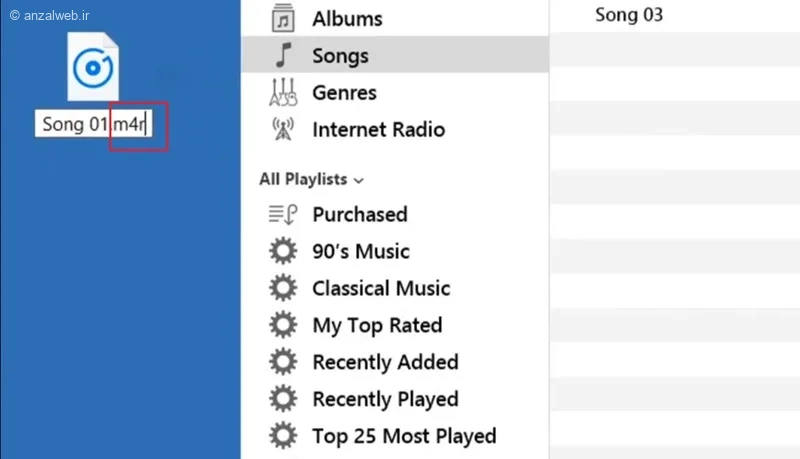Open the Classical Music playlist
This screenshot has height=459, width=800.
[381, 288]
